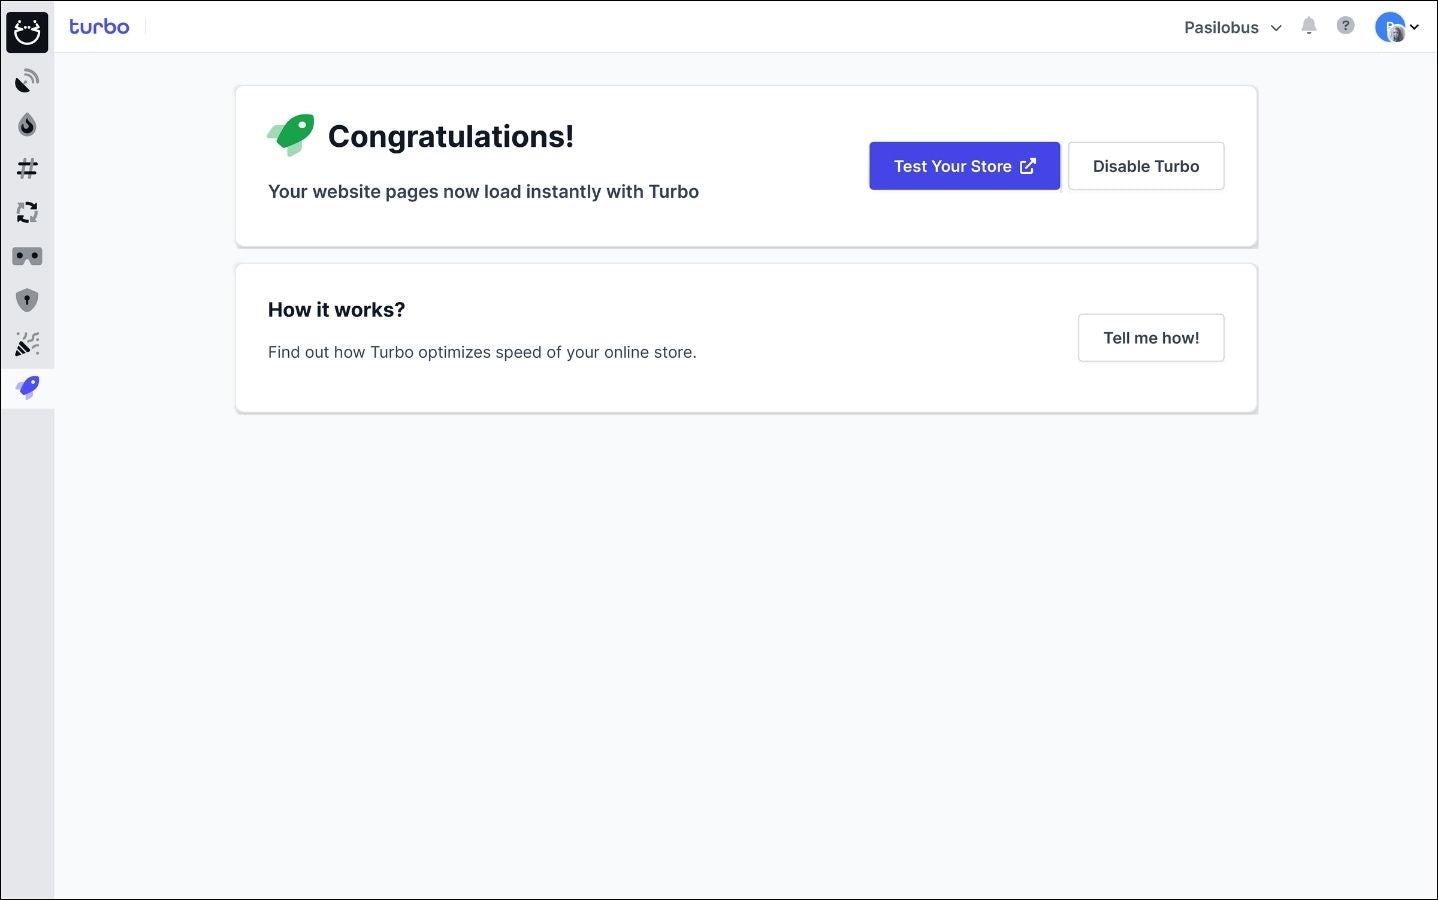Image resolution: width=1438 pixels, height=900 pixels.
Task: Open the user avatar account menu
Action: 1396,28
